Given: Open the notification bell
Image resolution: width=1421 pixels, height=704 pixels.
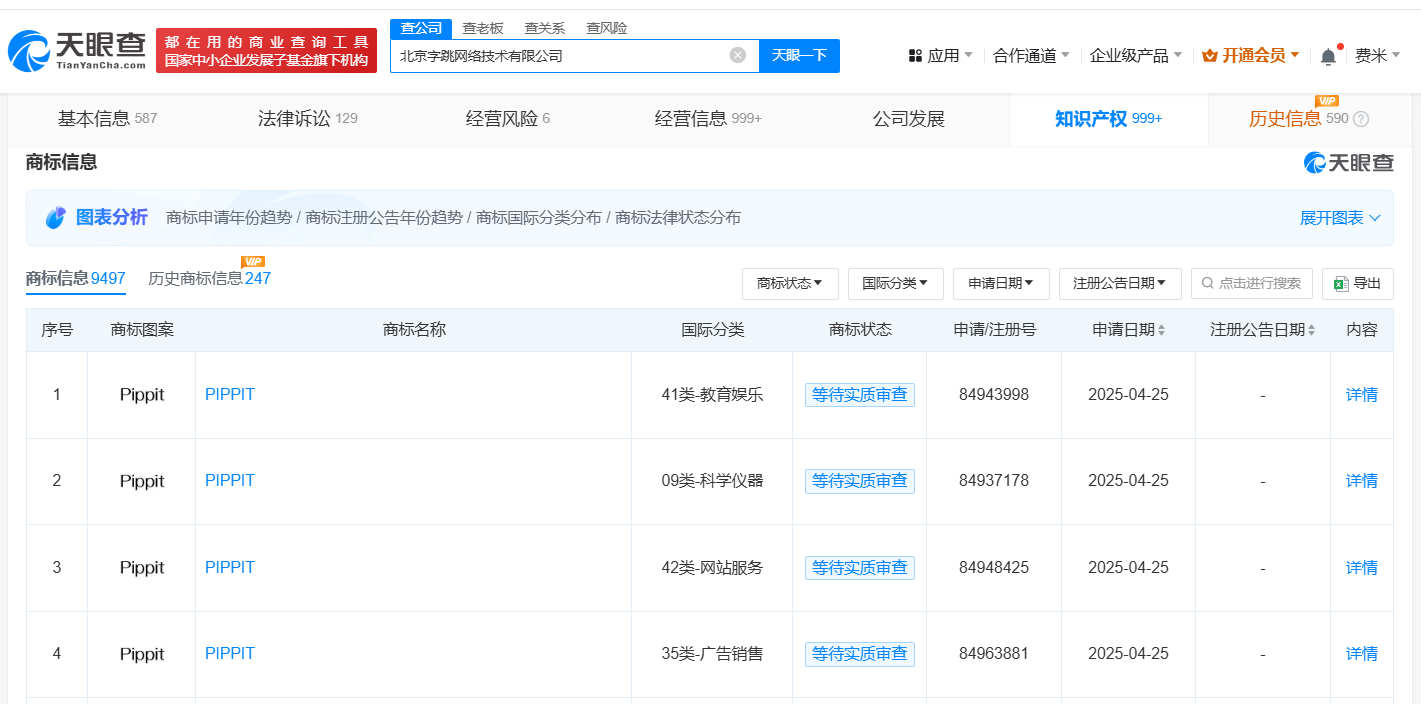Looking at the screenshot, I should (1328, 56).
